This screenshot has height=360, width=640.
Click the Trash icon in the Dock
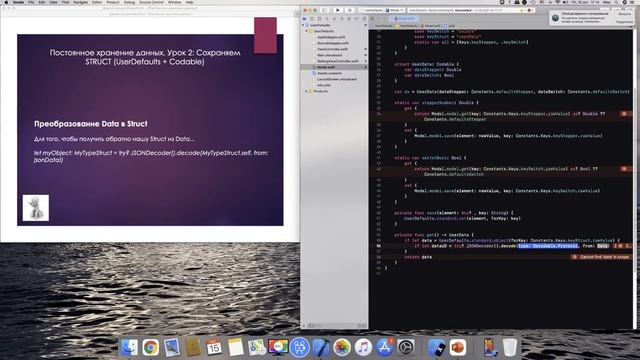click(509, 347)
